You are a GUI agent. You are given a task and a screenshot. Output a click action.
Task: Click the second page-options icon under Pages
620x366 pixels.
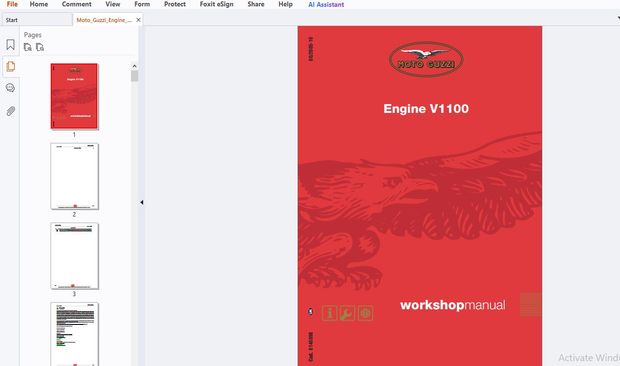pos(40,47)
